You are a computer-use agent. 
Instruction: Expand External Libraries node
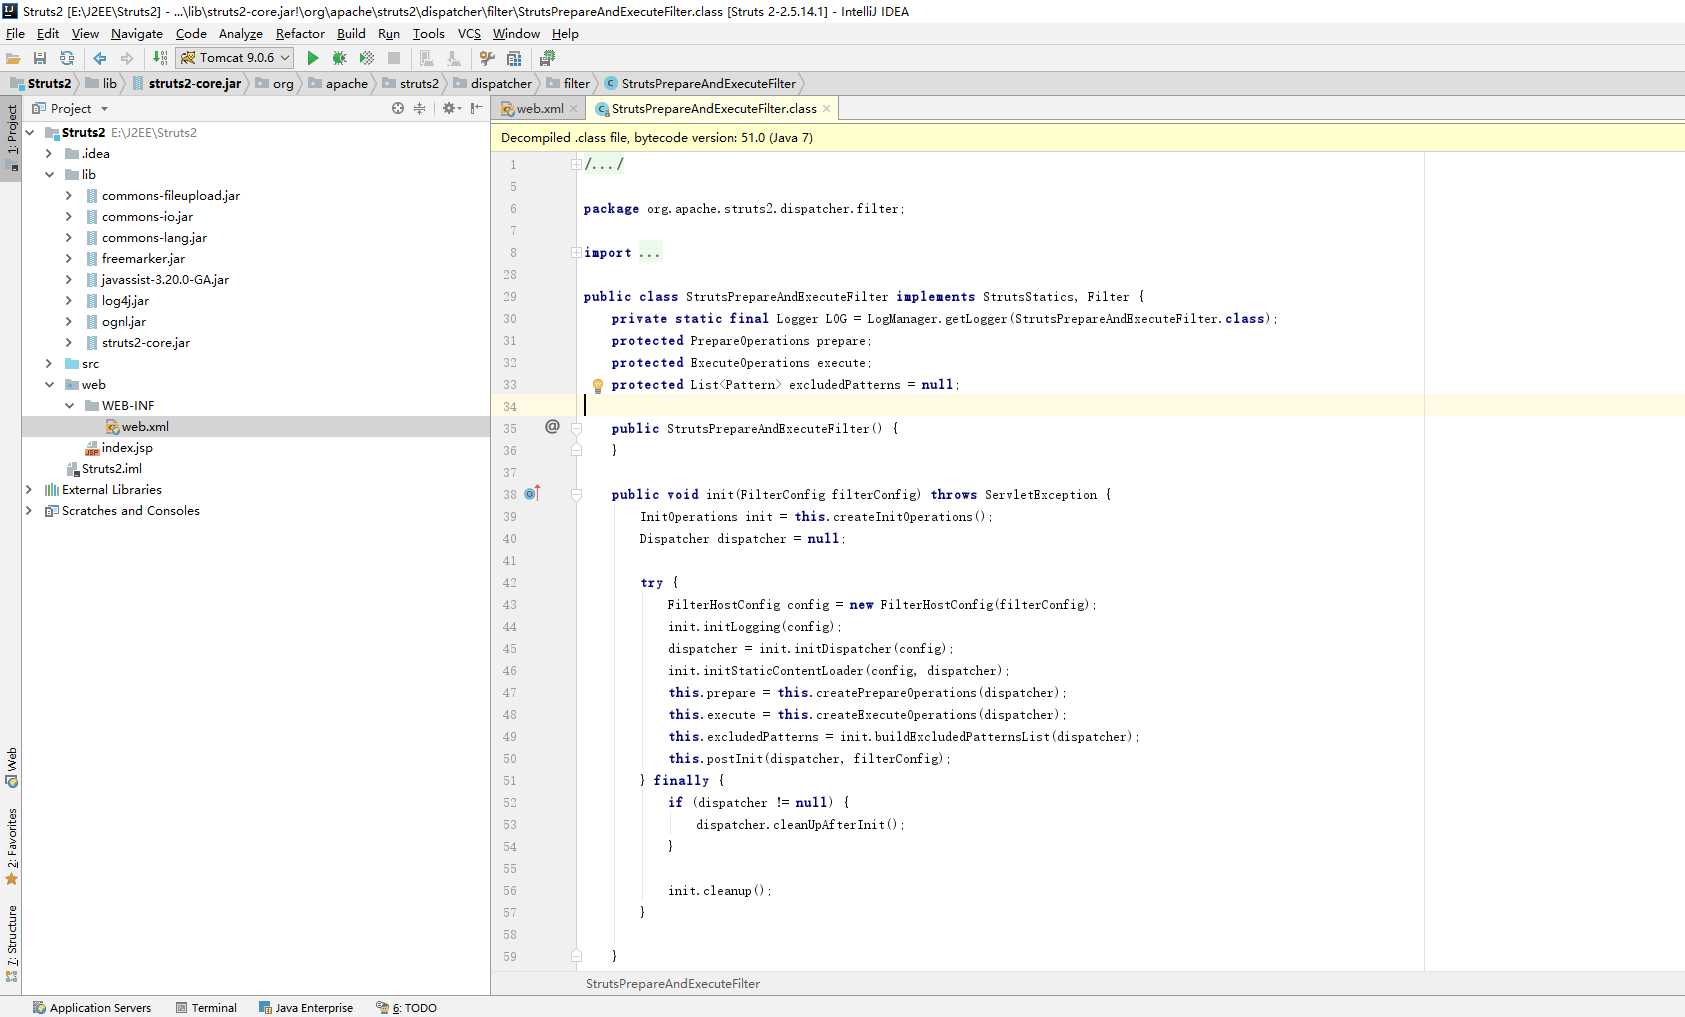coord(29,489)
